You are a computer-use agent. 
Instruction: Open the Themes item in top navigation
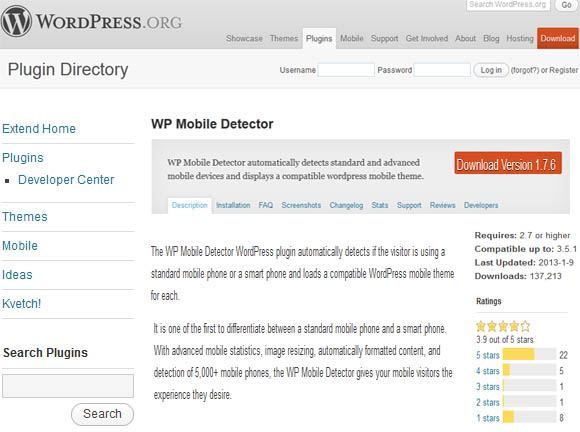(x=284, y=38)
